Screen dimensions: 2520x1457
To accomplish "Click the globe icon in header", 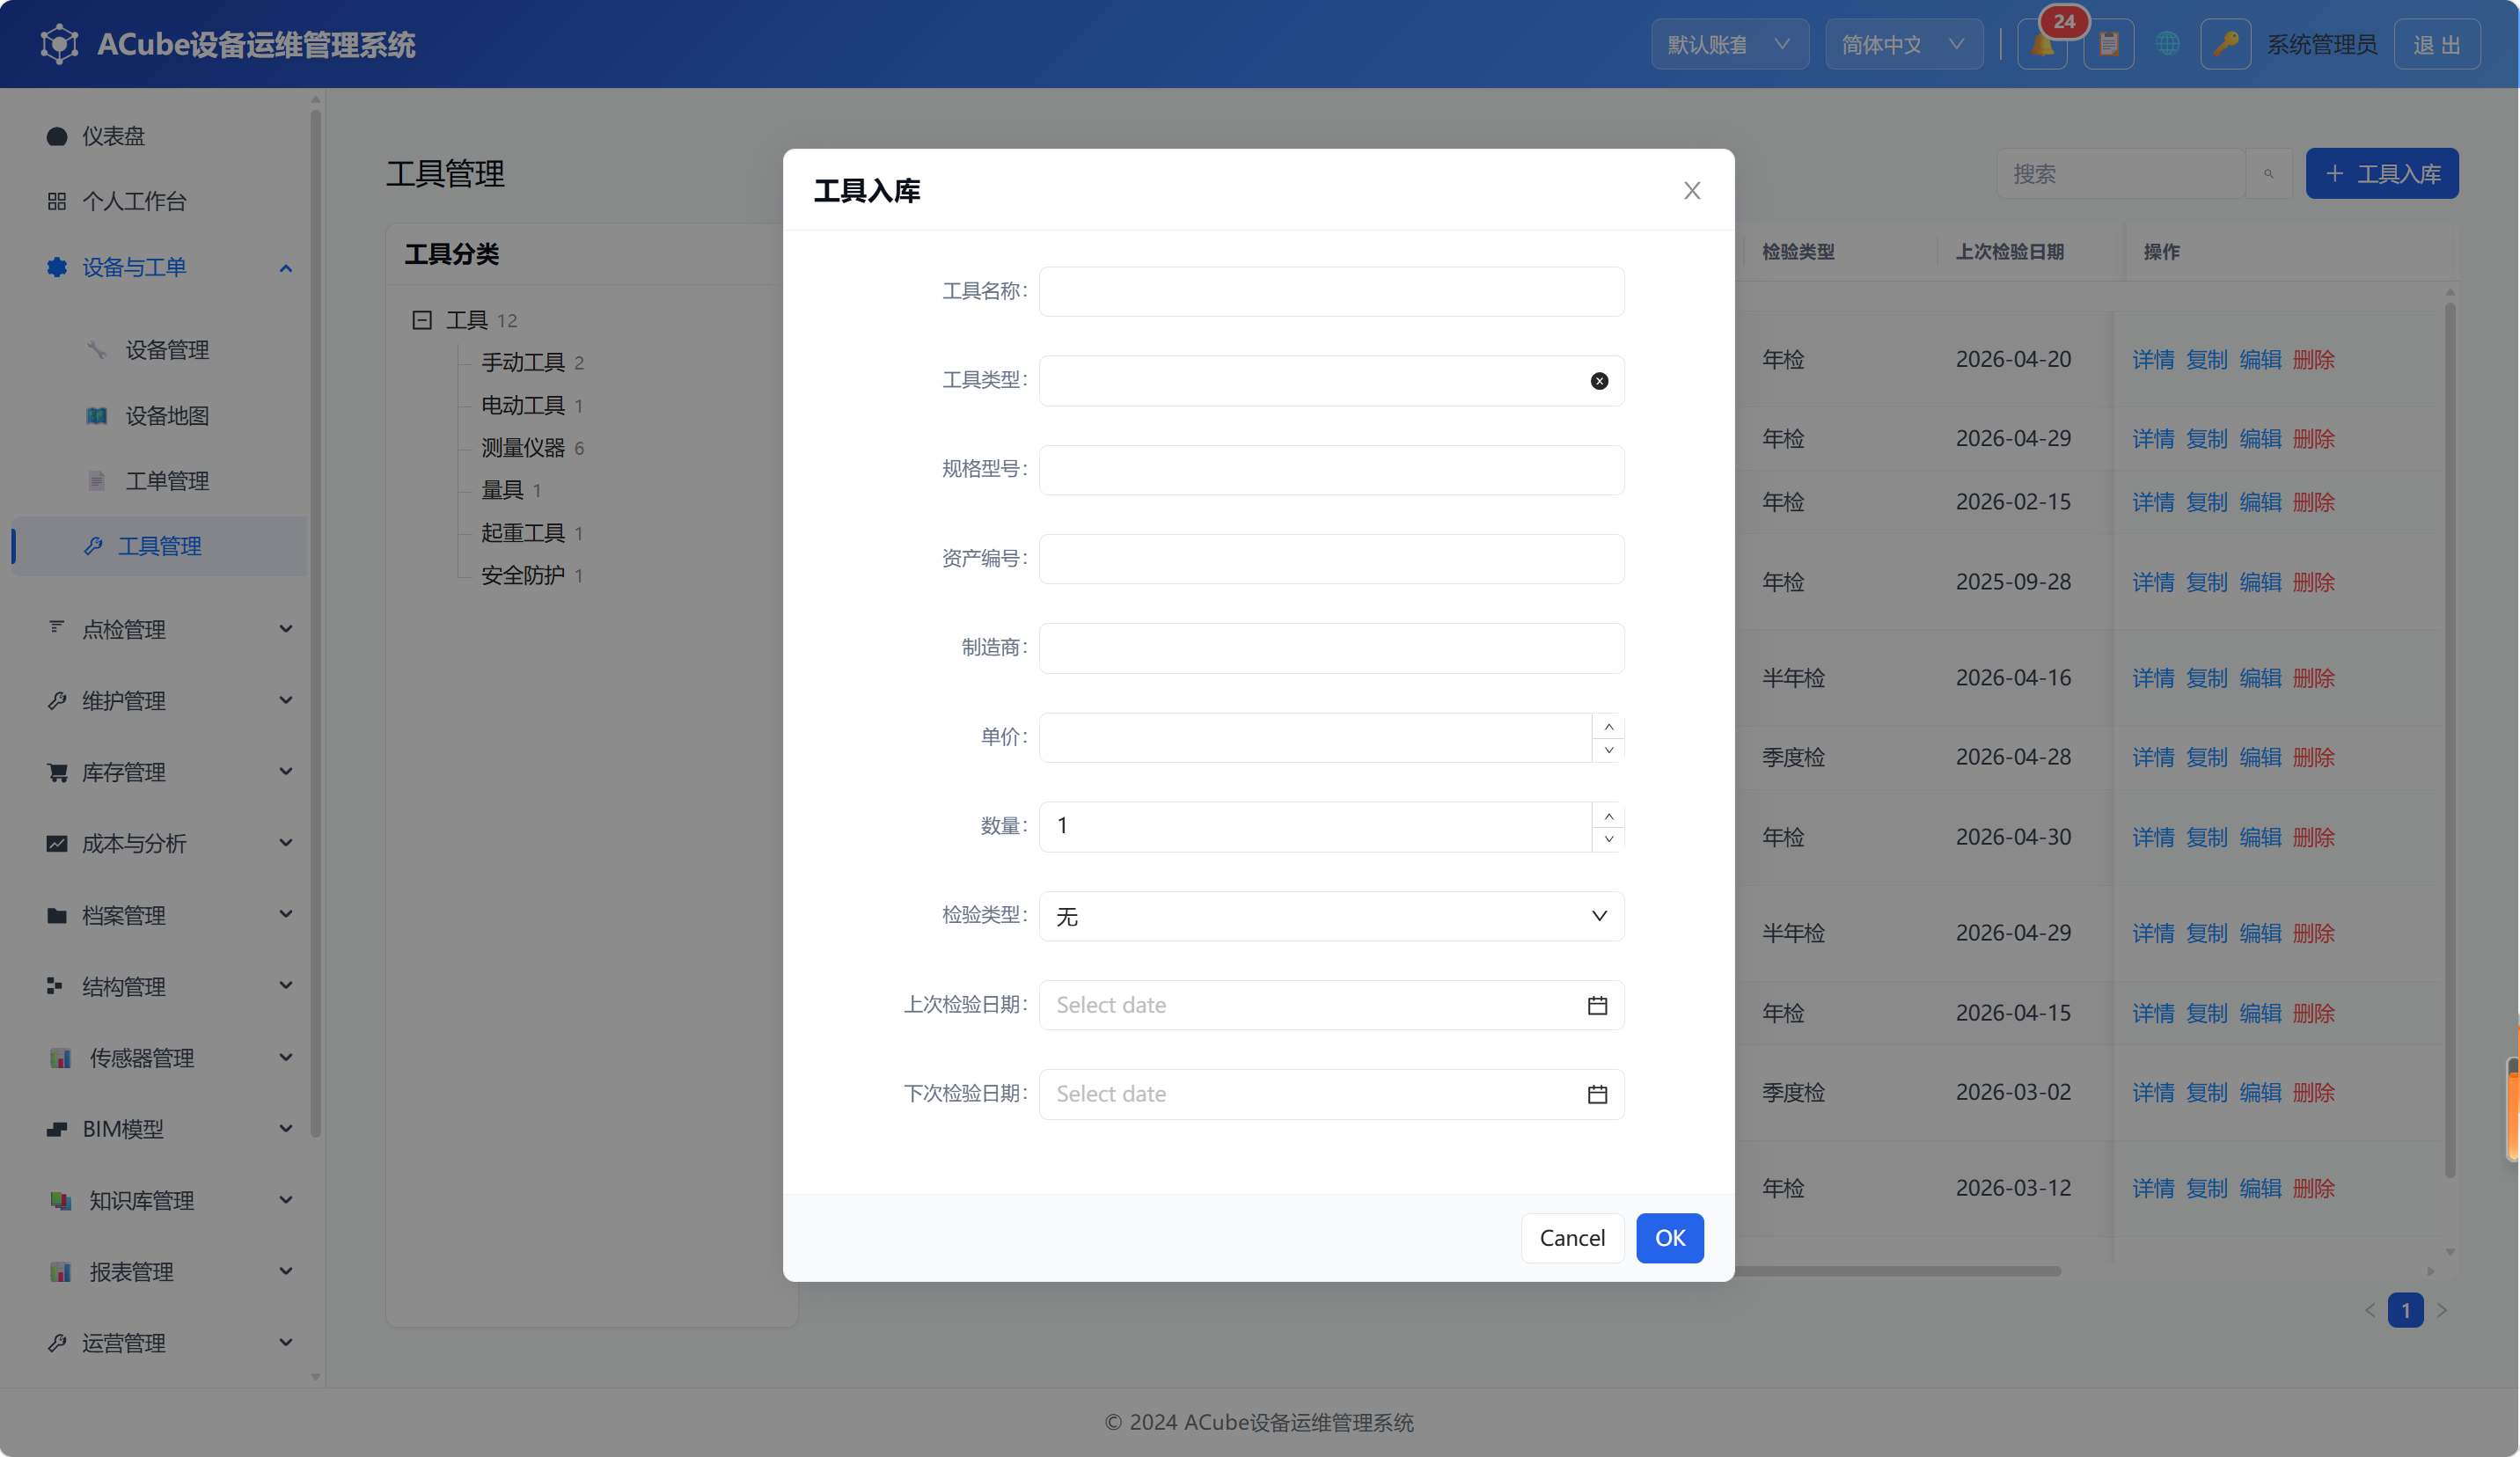I will [x=2167, y=44].
